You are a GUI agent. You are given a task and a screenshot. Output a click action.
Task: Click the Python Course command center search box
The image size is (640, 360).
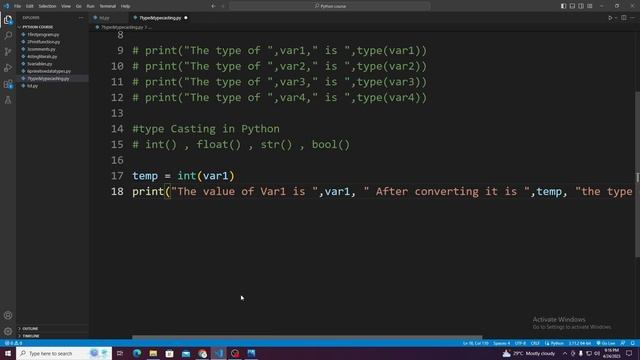tap(330, 6)
